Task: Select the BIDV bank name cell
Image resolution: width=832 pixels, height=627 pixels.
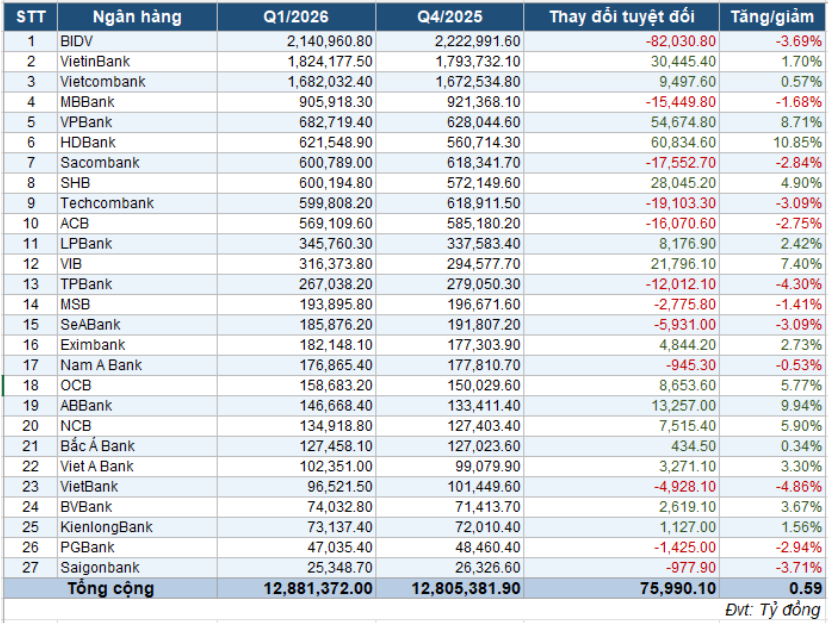Action: [137, 41]
